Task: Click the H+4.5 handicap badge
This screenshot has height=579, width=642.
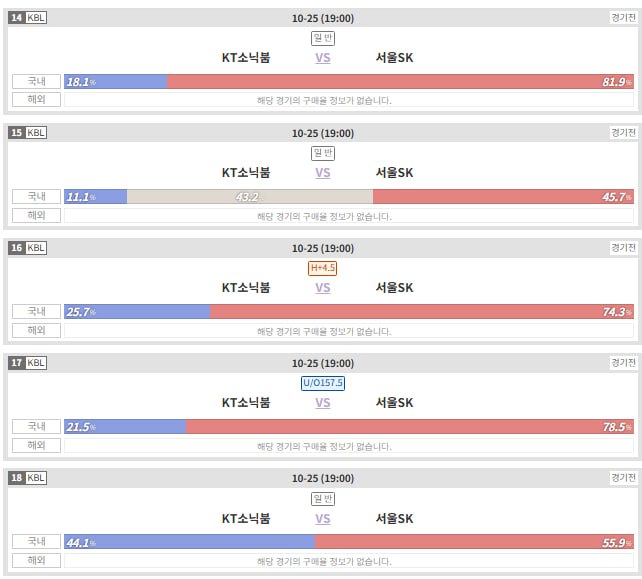Action: tap(323, 268)
